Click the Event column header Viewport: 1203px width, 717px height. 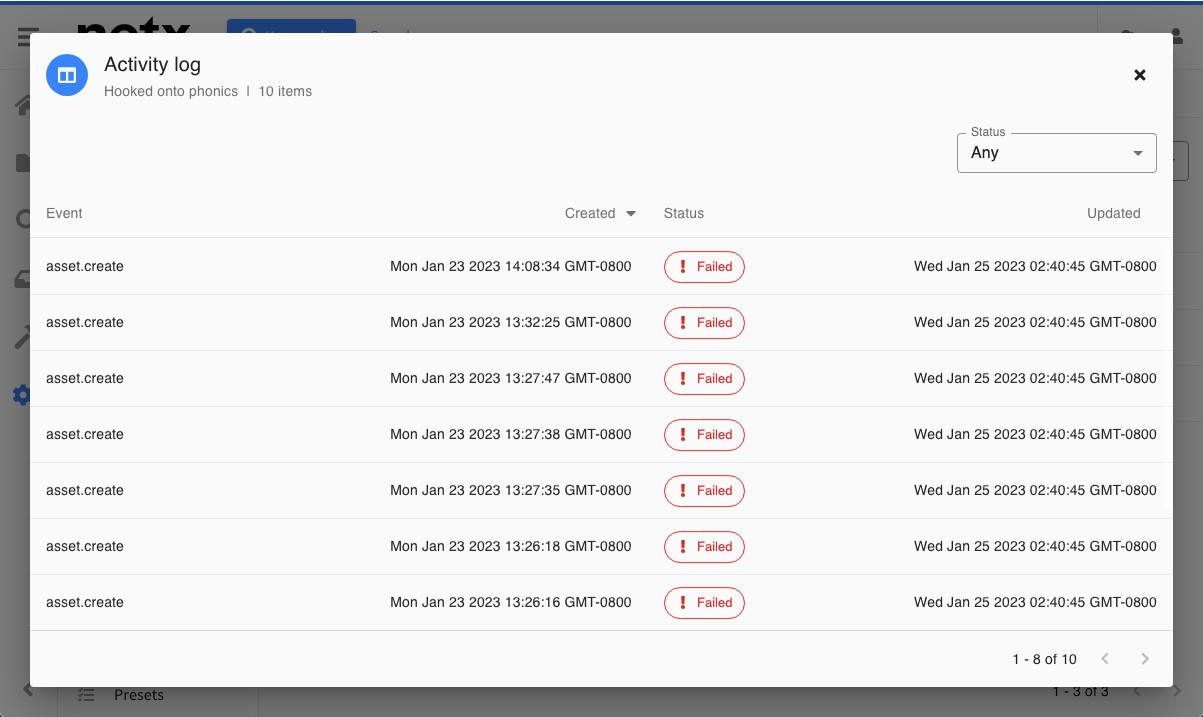coord(64,213)
